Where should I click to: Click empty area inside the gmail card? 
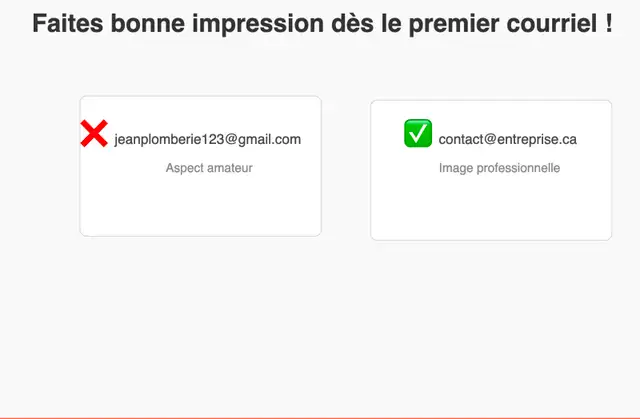tap(200, 206)
